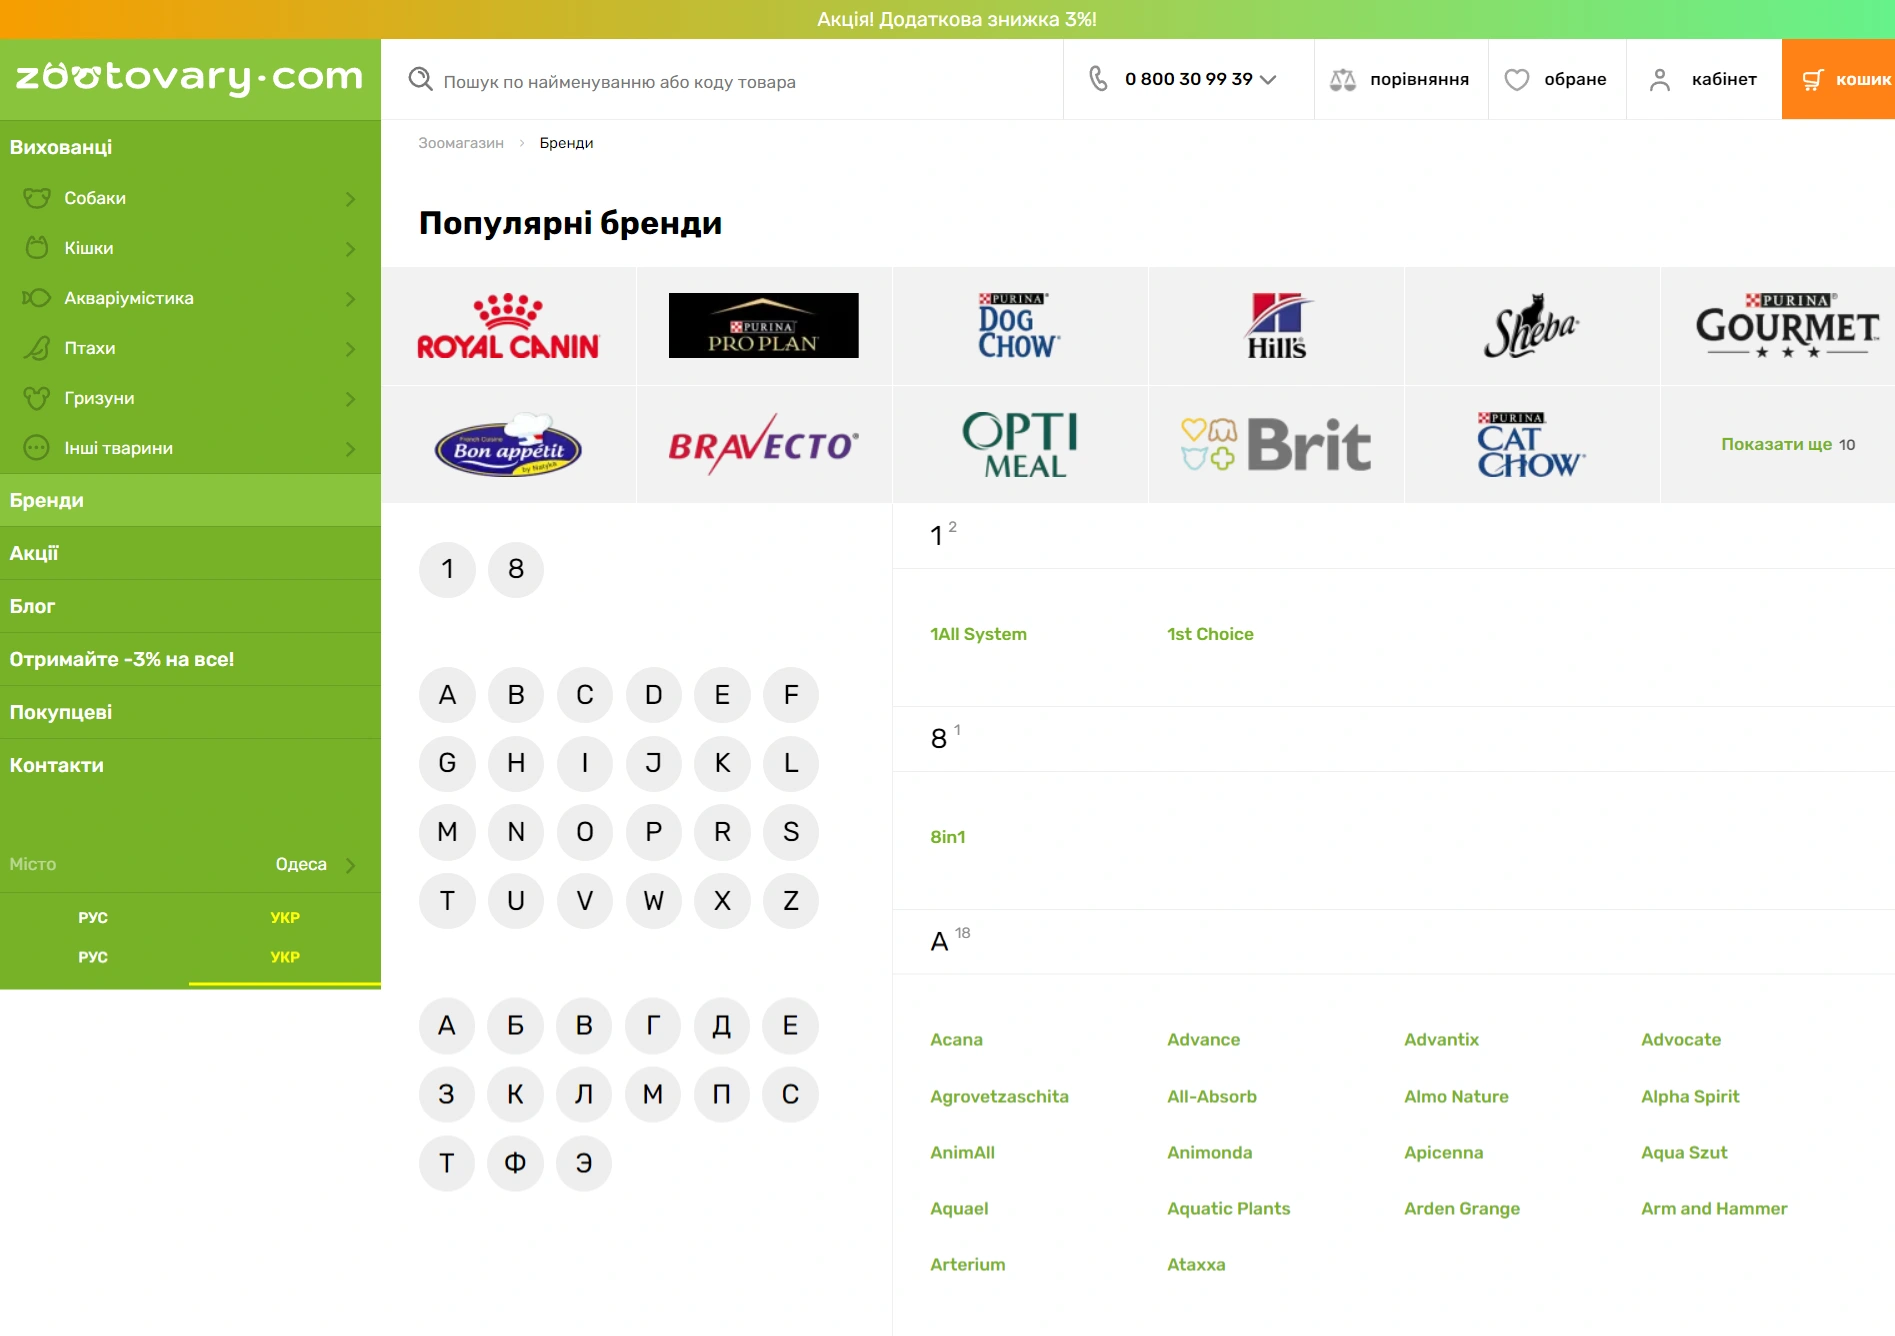
Task: Click the search magnifier icon
Action: pyautogui.click(x=420, y=80)
